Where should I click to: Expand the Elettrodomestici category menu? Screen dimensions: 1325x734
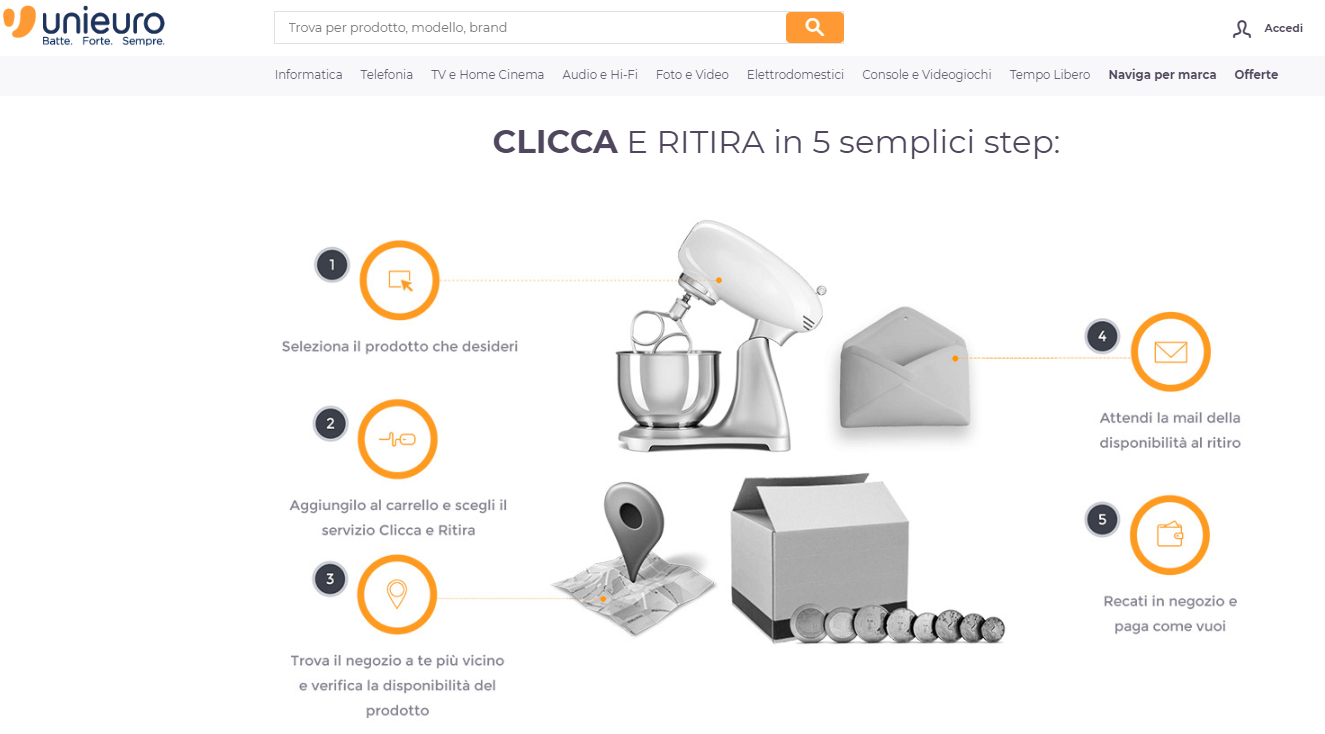[795, 75]
